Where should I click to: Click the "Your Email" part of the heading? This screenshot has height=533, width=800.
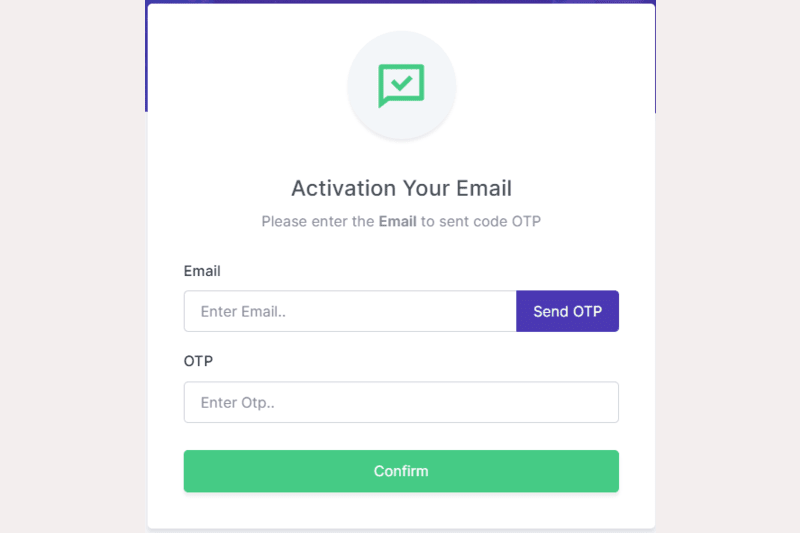(457, 188)
